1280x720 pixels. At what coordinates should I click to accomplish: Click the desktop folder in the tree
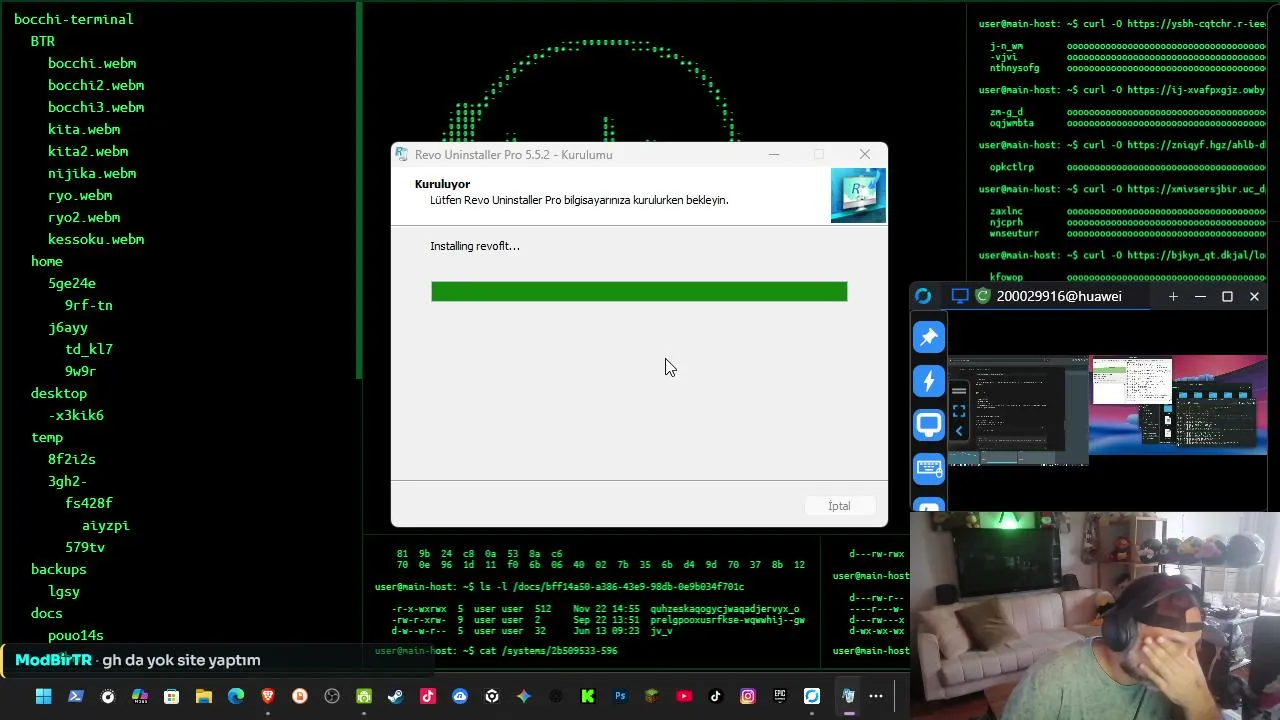pyautogui.click(x=59, y=393)
